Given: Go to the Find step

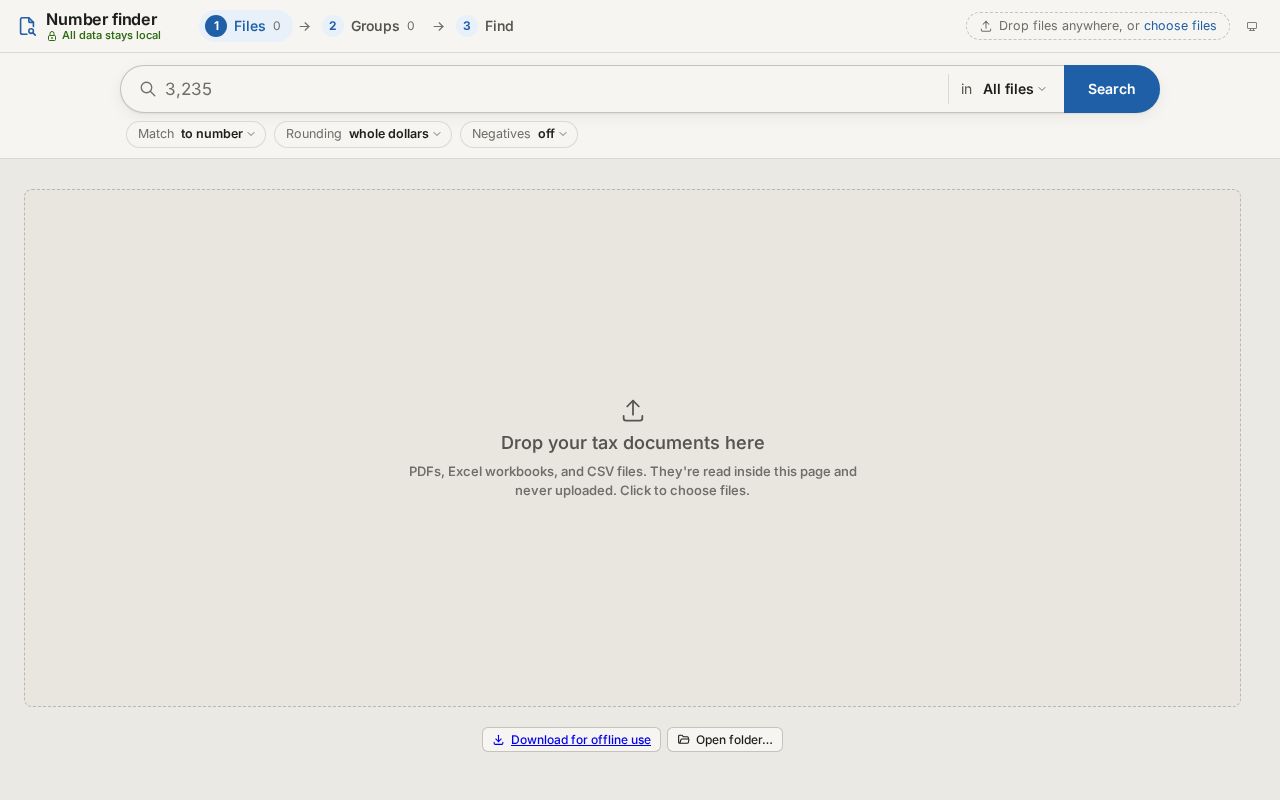Looking at the screenshot, I should [486, 26].
